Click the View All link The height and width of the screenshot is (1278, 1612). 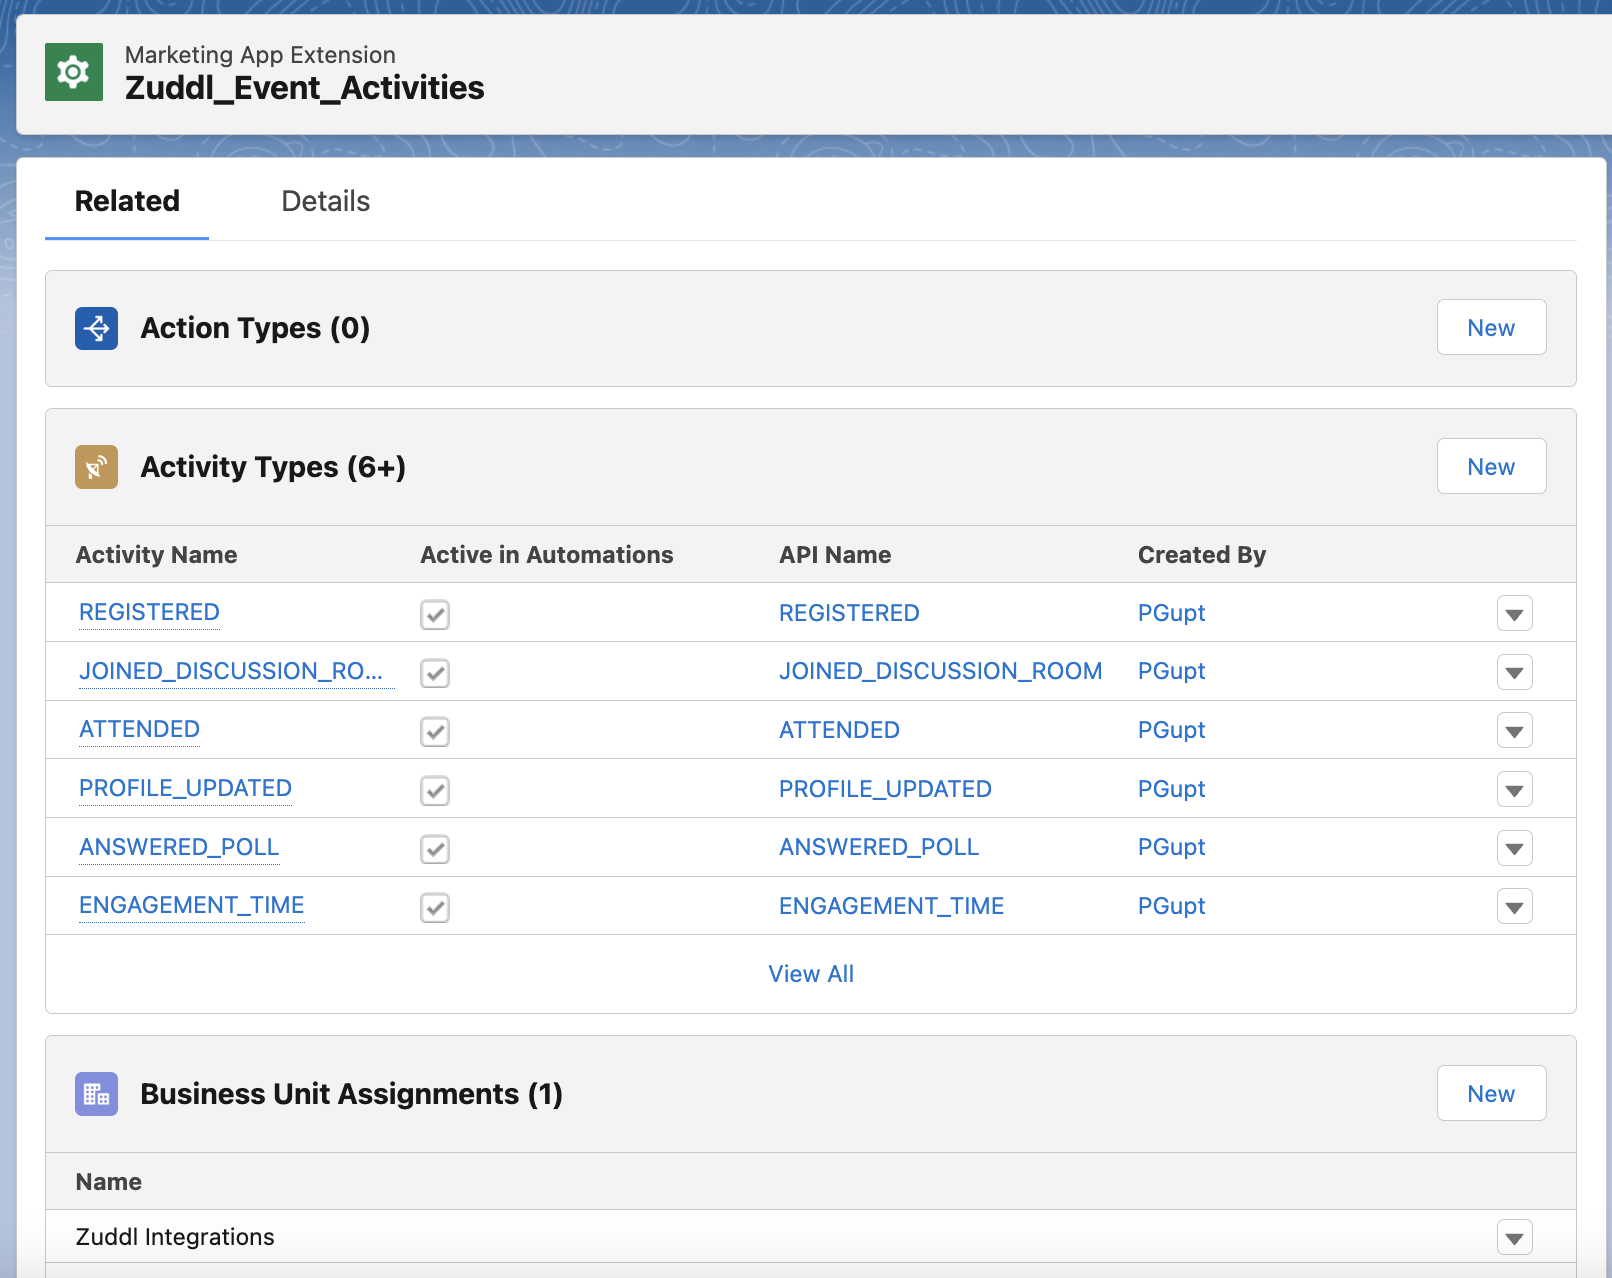click(x=811, y=973)
